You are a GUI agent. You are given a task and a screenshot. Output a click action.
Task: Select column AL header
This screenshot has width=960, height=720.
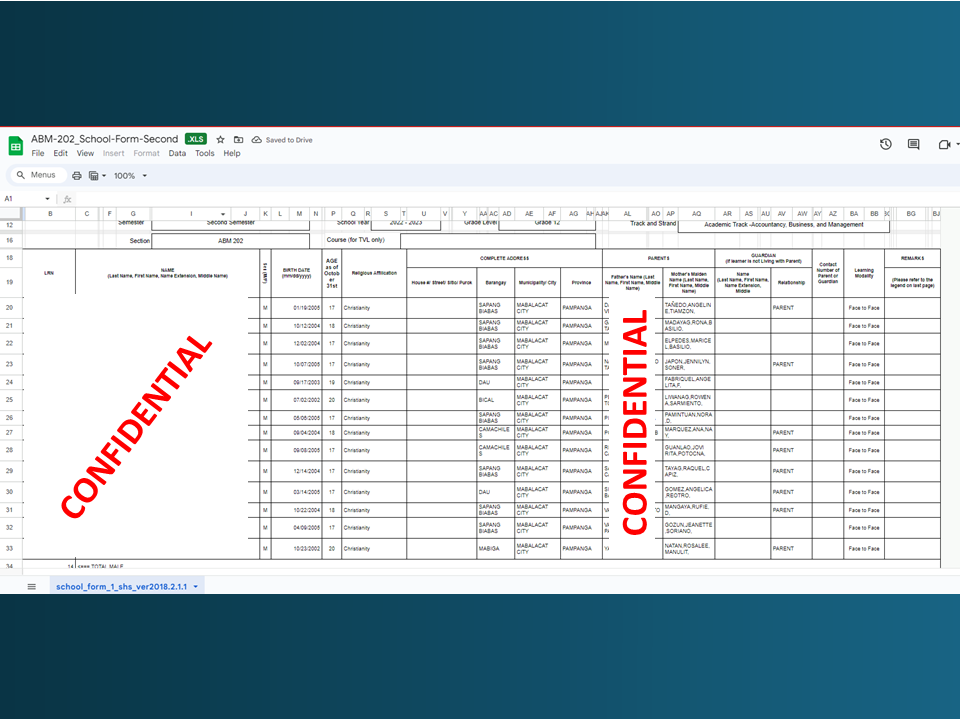click(x=627, y=214)
